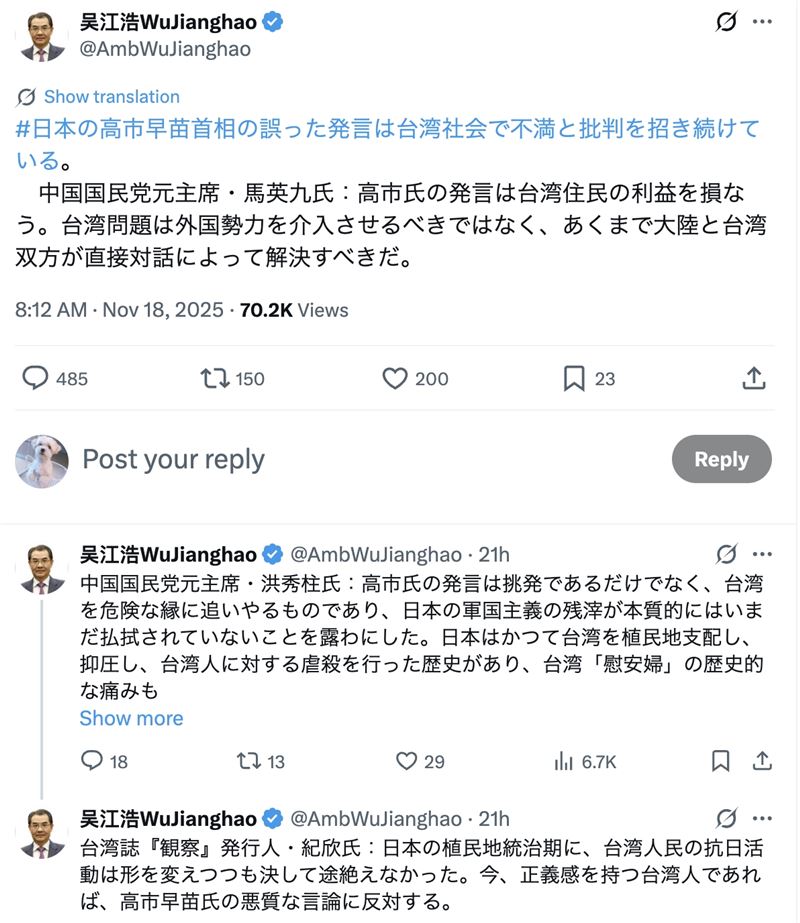Viewport: 800px width, 923px height.
Task: Share the first reply
Action: point(760,762)
